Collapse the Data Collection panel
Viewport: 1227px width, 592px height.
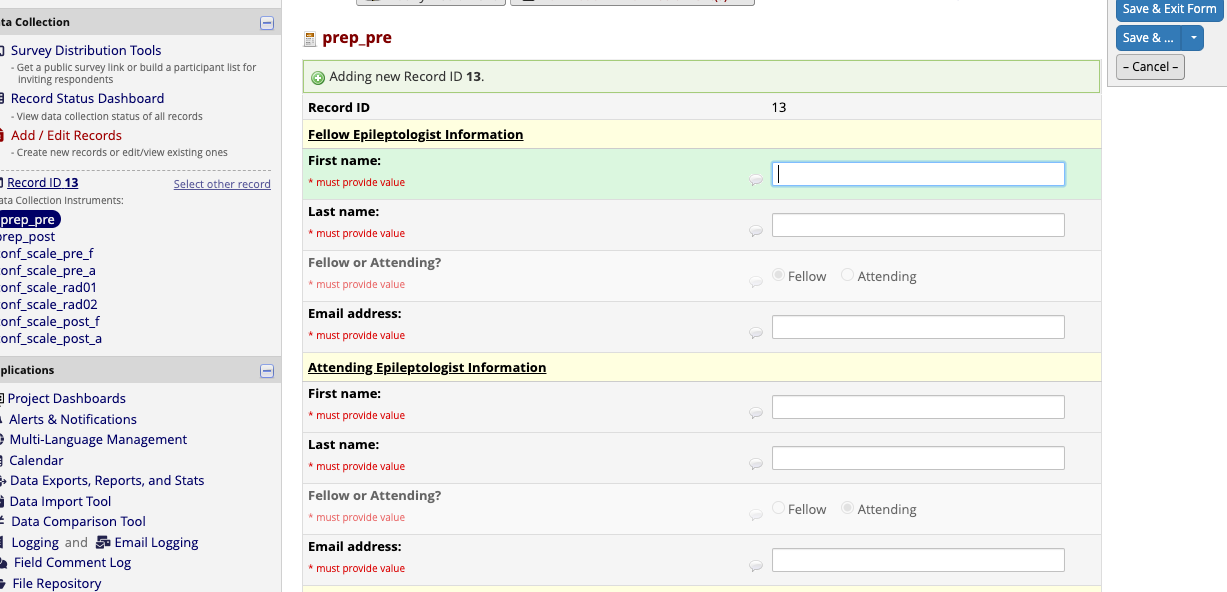[267, 22]
